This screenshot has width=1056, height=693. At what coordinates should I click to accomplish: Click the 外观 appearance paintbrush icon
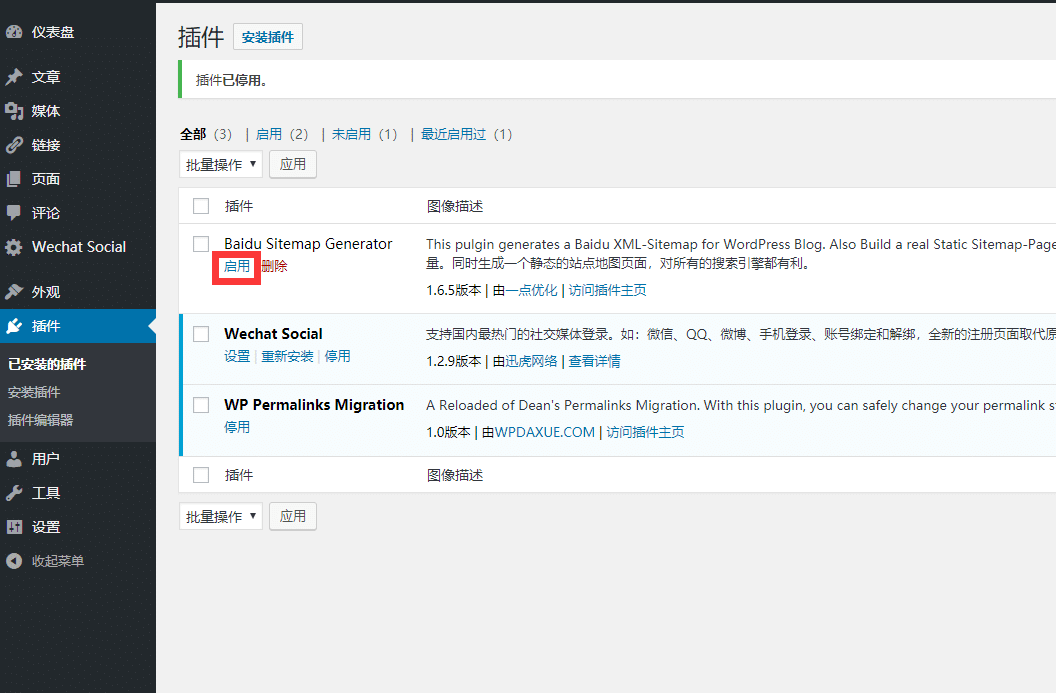(15, 290)
